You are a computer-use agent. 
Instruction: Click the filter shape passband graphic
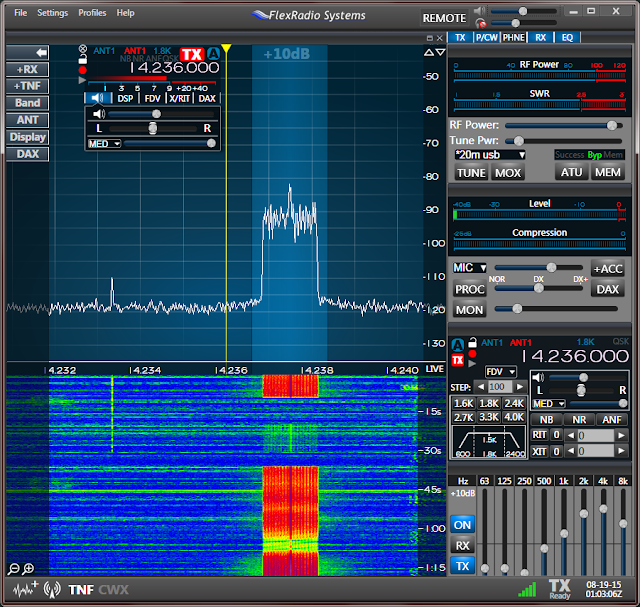489,442
